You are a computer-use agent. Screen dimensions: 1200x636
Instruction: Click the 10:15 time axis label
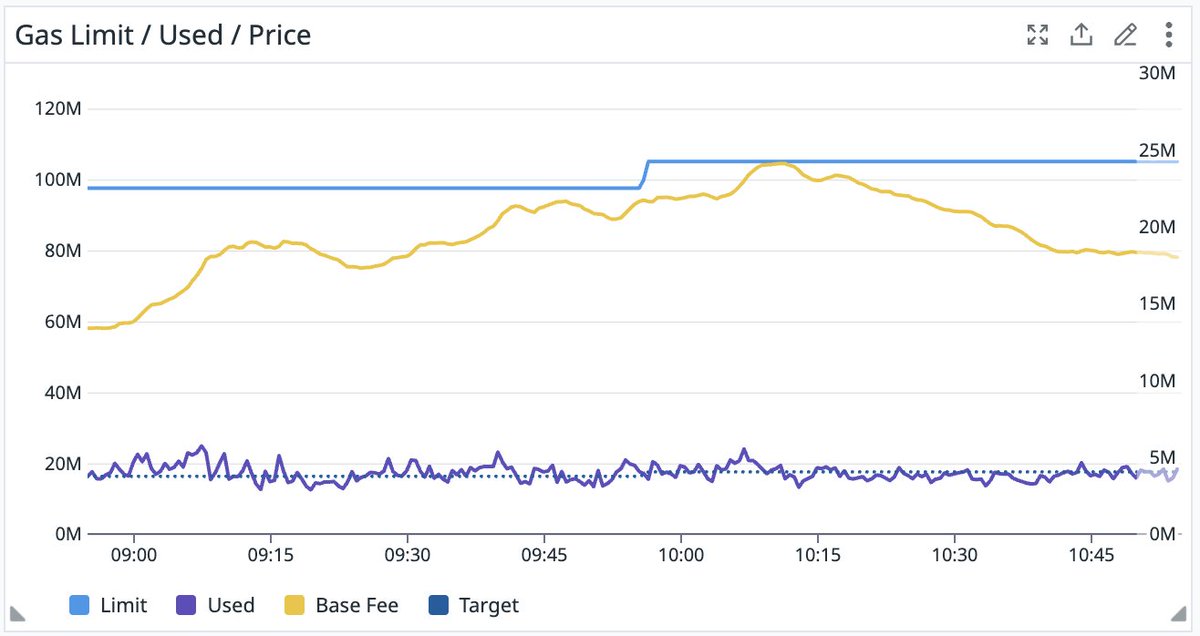817,554
